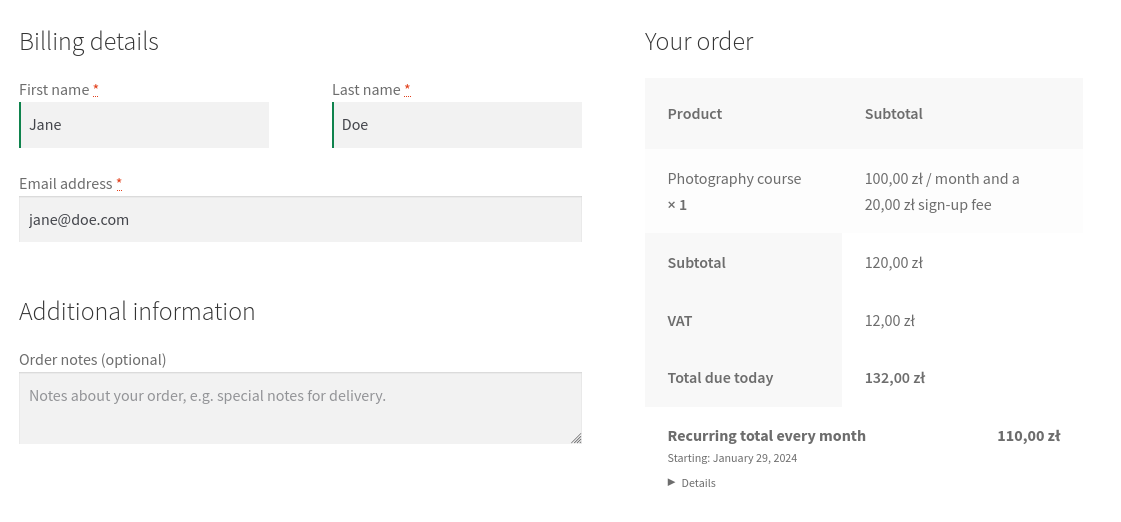Click the Order notes (optional) label

93,359
